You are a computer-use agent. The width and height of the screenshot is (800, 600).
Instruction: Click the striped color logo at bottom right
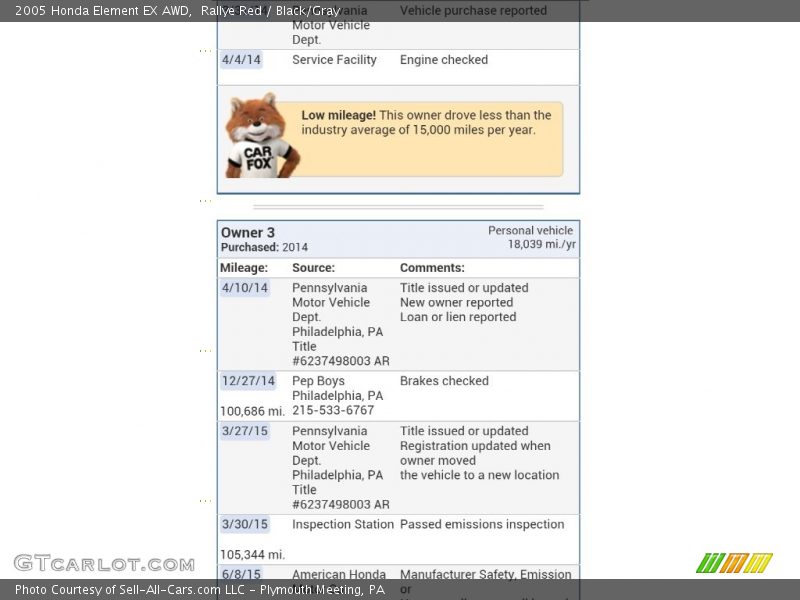pos(734,563)
